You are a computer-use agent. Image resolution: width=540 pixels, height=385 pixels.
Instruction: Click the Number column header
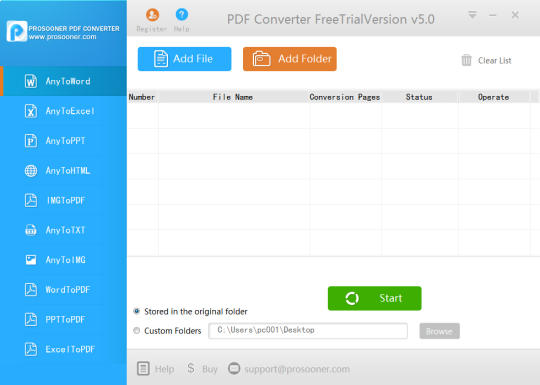142,97
